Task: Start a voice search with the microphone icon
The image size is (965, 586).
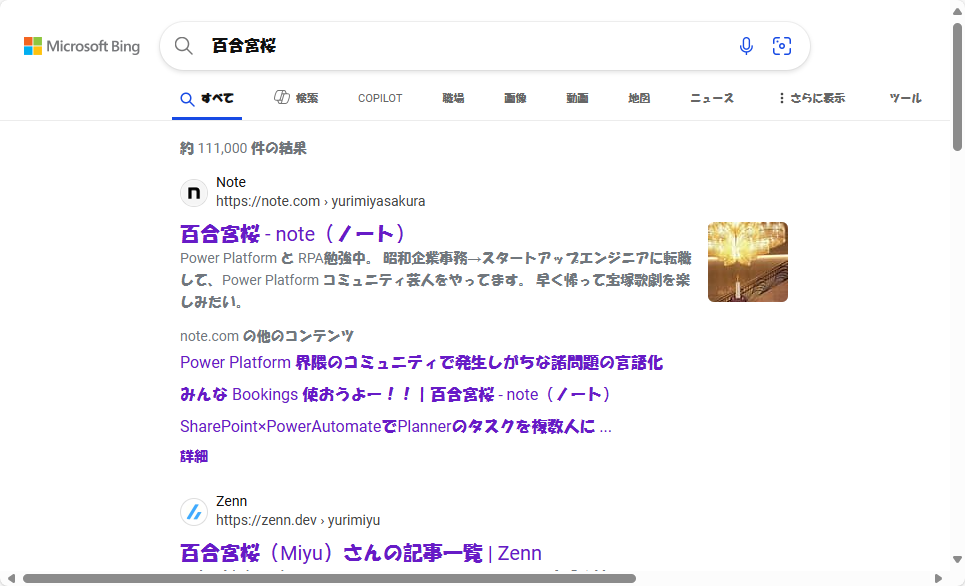Action: pyautogui.click(x=746, y=45)
